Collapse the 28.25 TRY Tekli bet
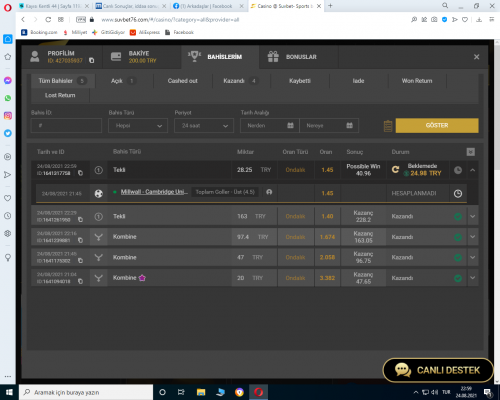The width and height of the screenshot is (500, 400). (473, 170)
